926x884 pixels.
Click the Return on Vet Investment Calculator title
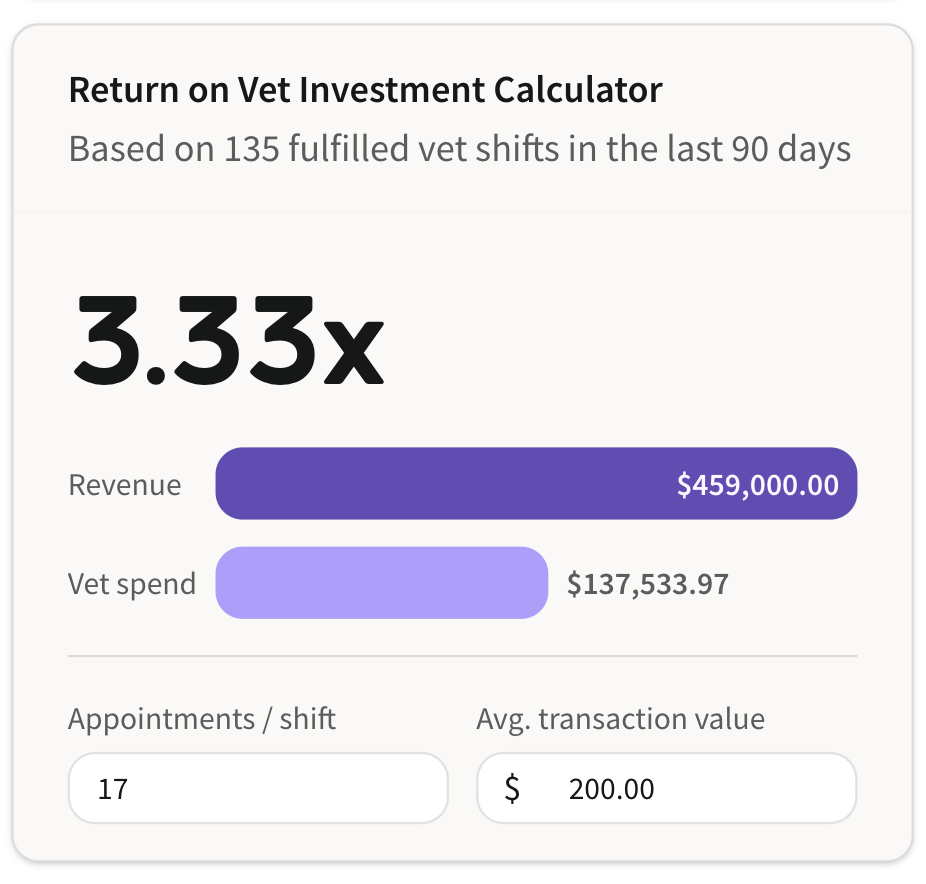366,90
